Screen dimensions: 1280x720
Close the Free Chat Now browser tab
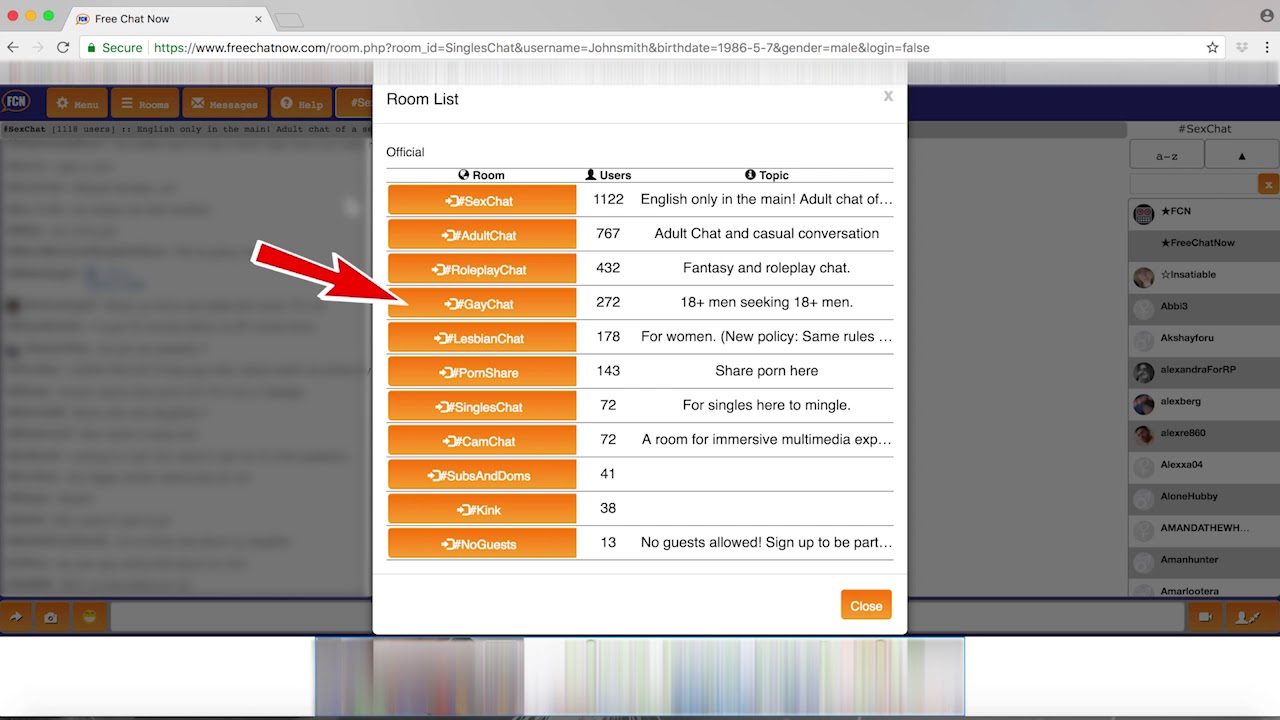[259, 19]
